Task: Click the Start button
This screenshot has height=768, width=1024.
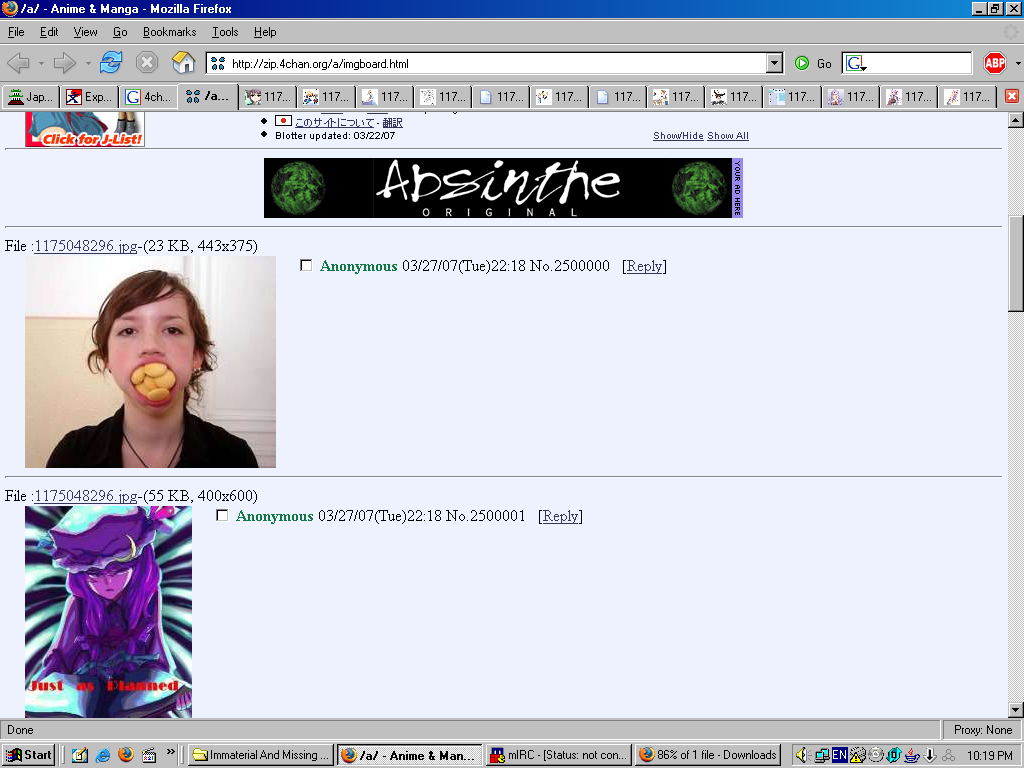Action: pos(29,756)
